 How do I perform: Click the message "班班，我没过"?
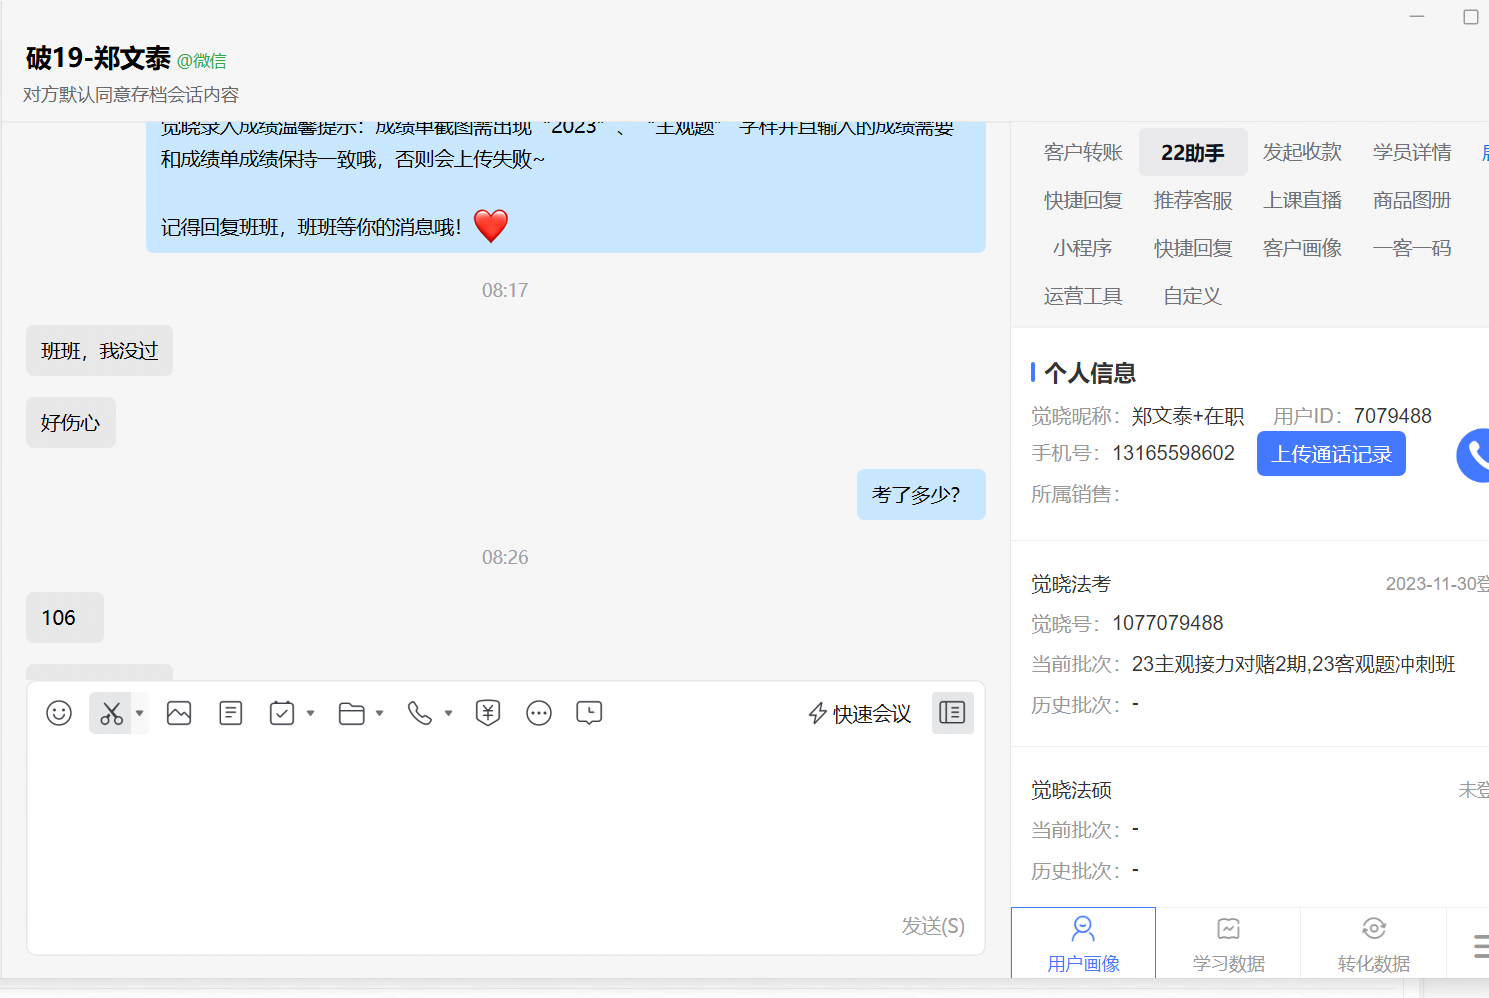pyautogui.click(x=99, y=351)
